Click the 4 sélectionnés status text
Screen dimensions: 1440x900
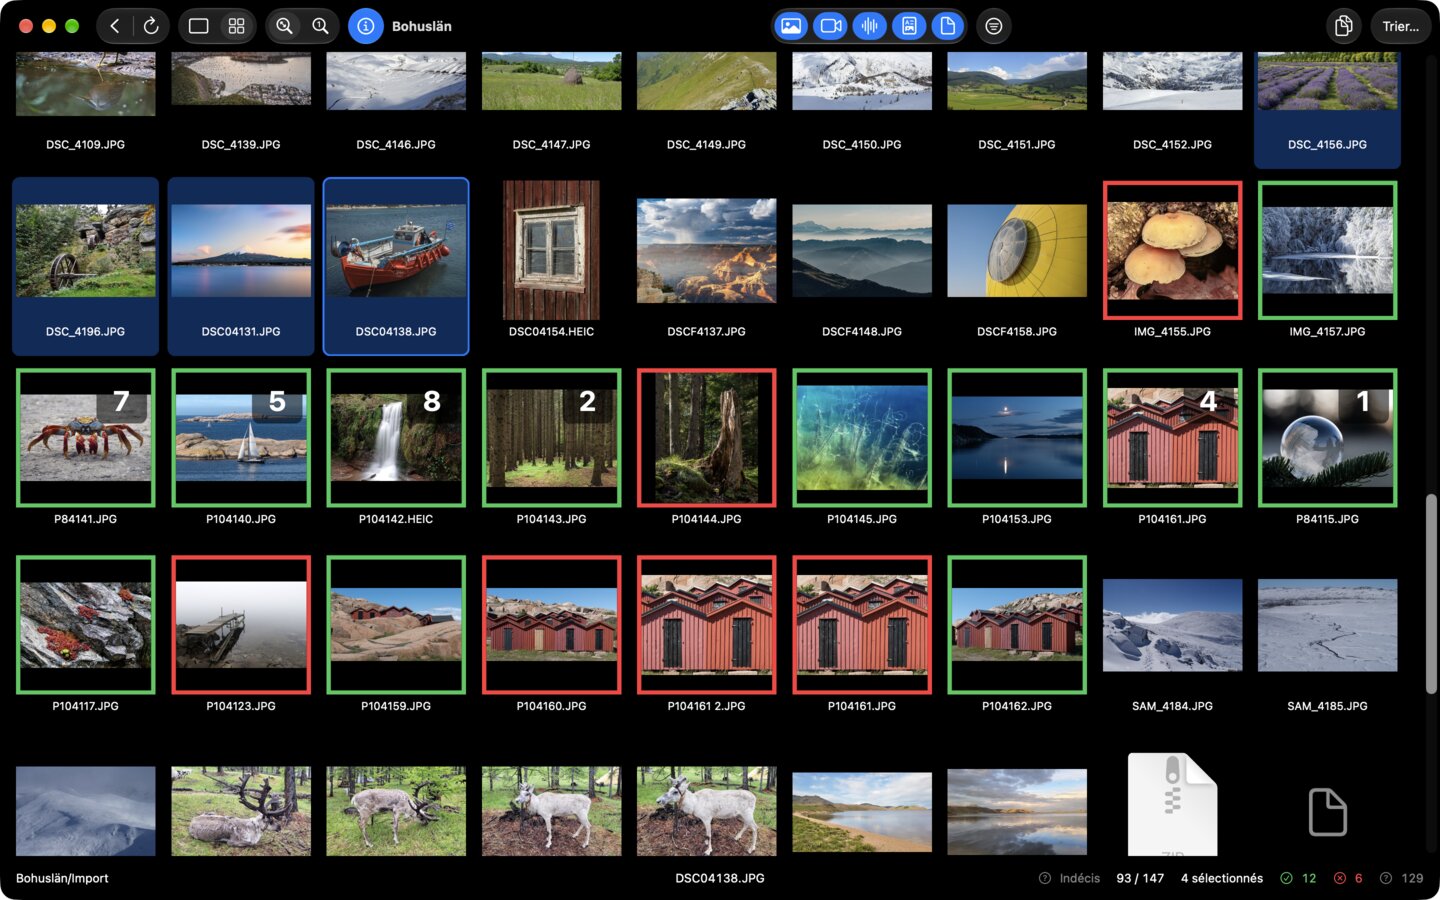pos(1222,878)
